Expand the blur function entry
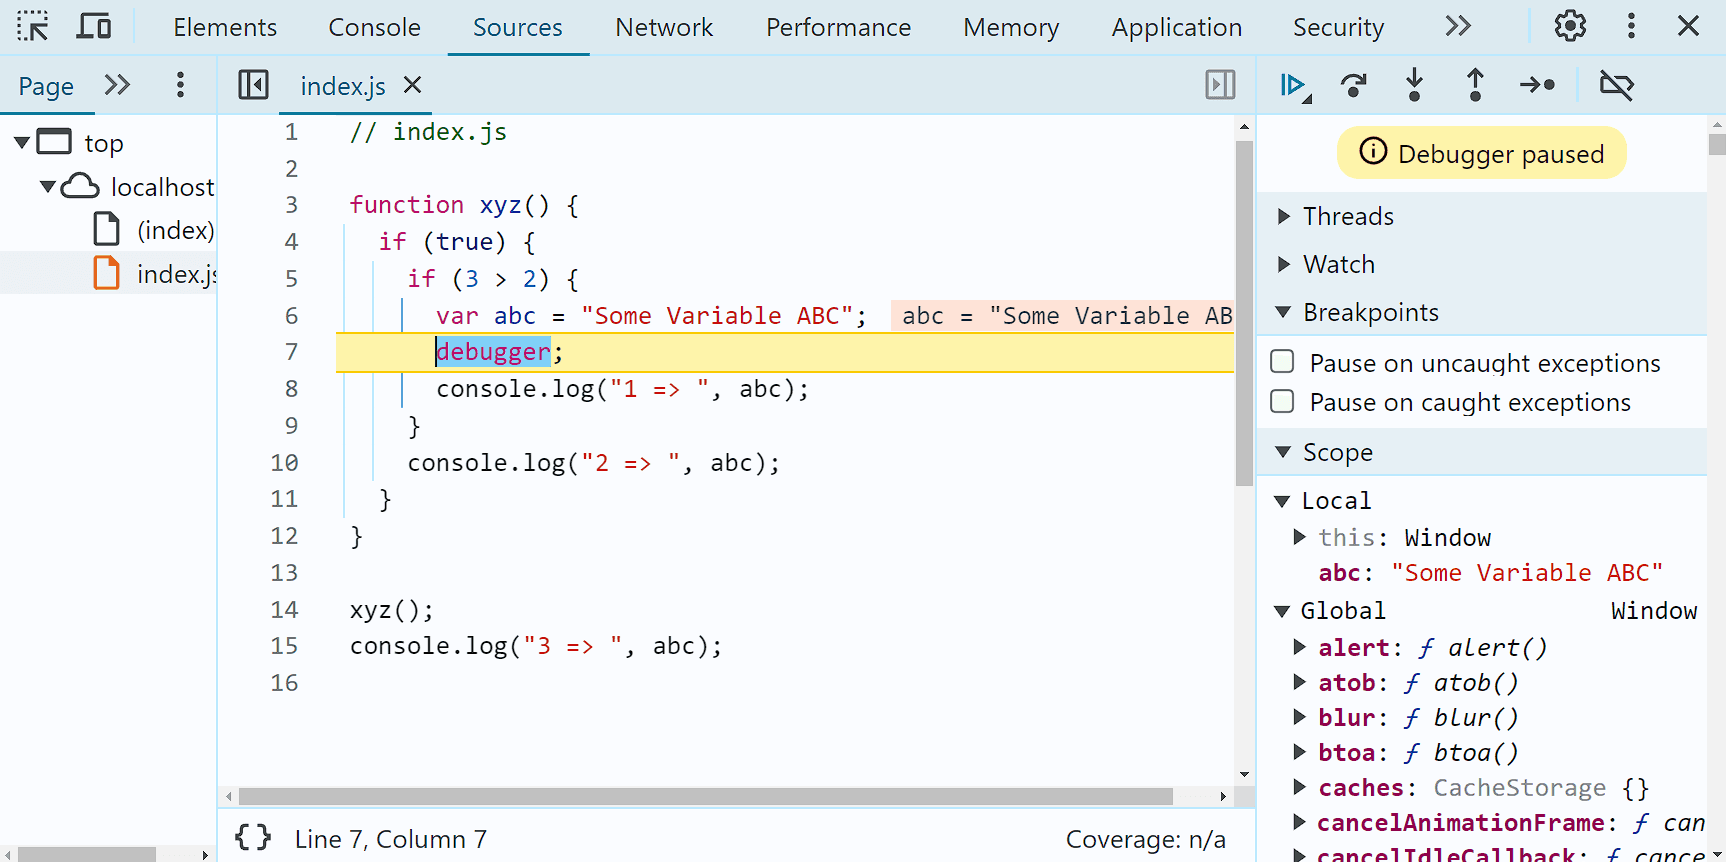Viewport: 1726px width, 862px height. [1299, 717]
